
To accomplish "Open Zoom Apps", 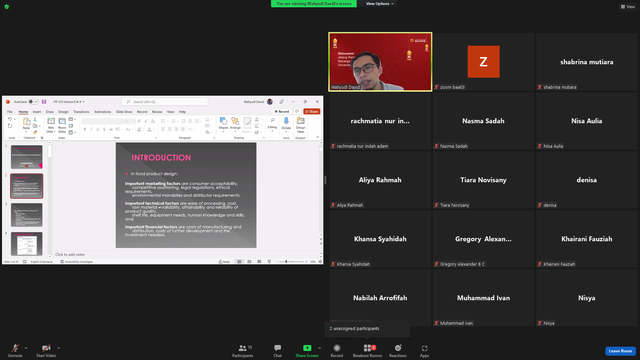I will click(424, 350).
